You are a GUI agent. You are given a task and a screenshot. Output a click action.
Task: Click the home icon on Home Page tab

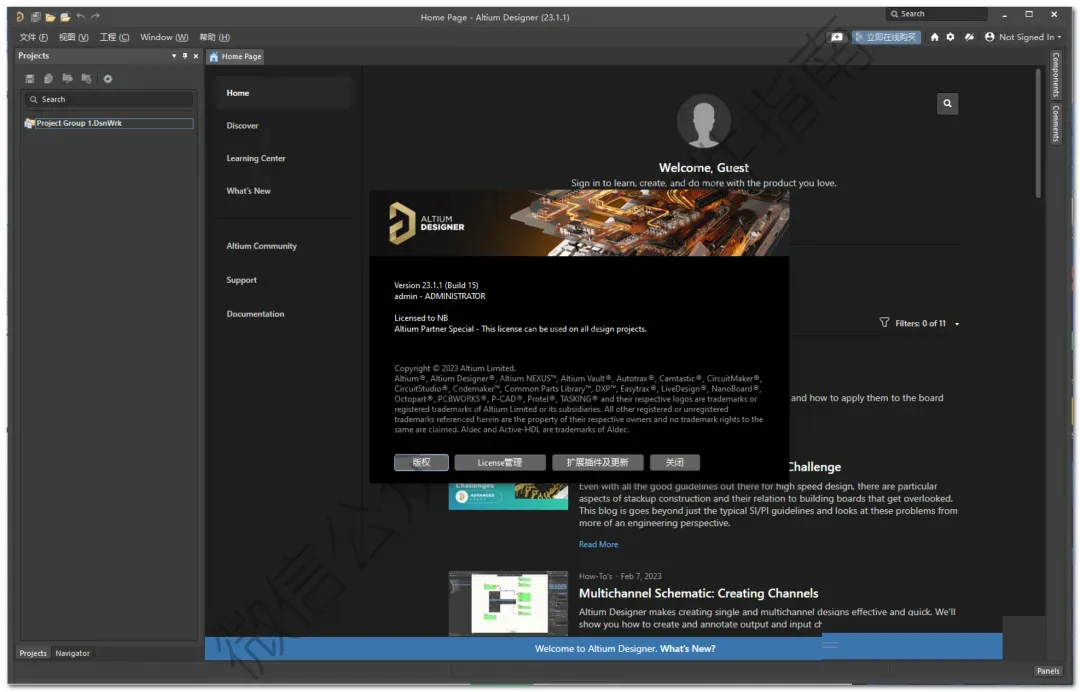click(x=214, y=56)
